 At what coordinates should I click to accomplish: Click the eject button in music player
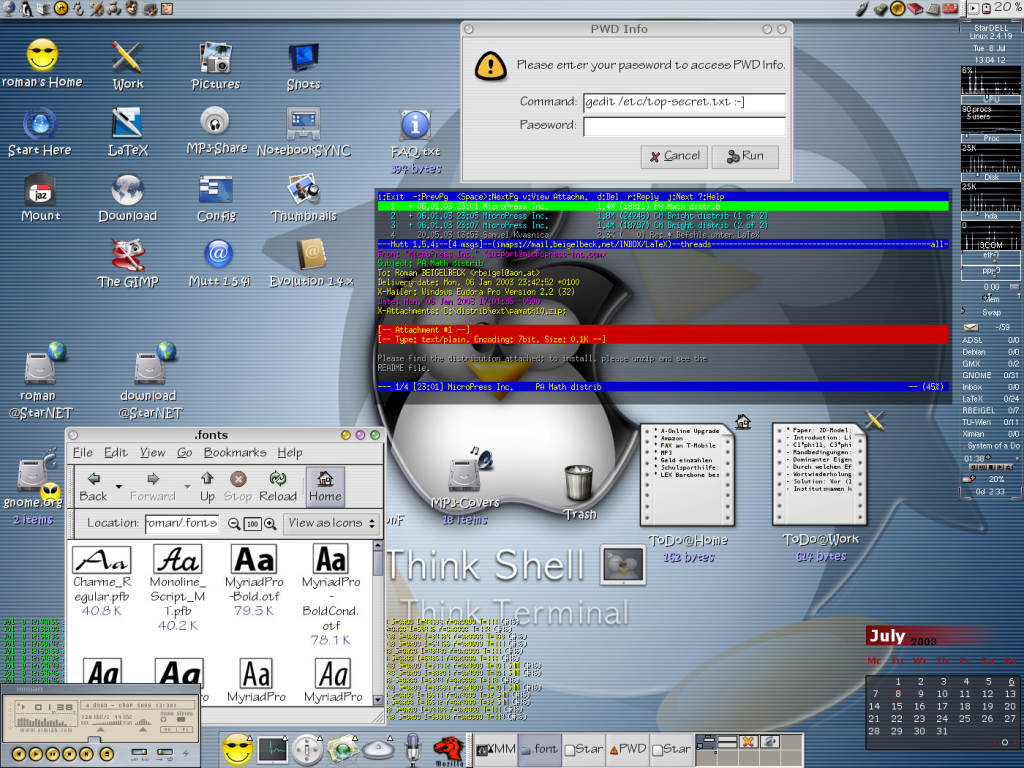(x=106, y=754)
